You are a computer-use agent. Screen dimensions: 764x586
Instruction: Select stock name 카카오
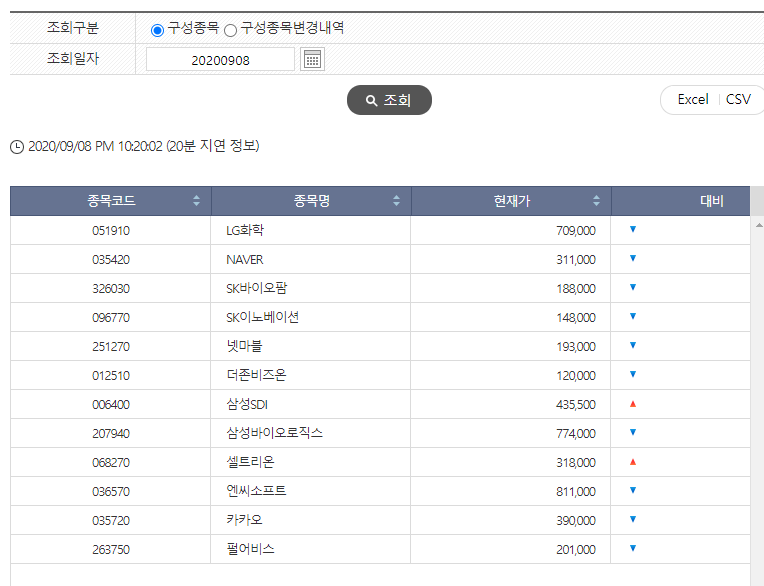pyautogui.click(x=244, y=520)
